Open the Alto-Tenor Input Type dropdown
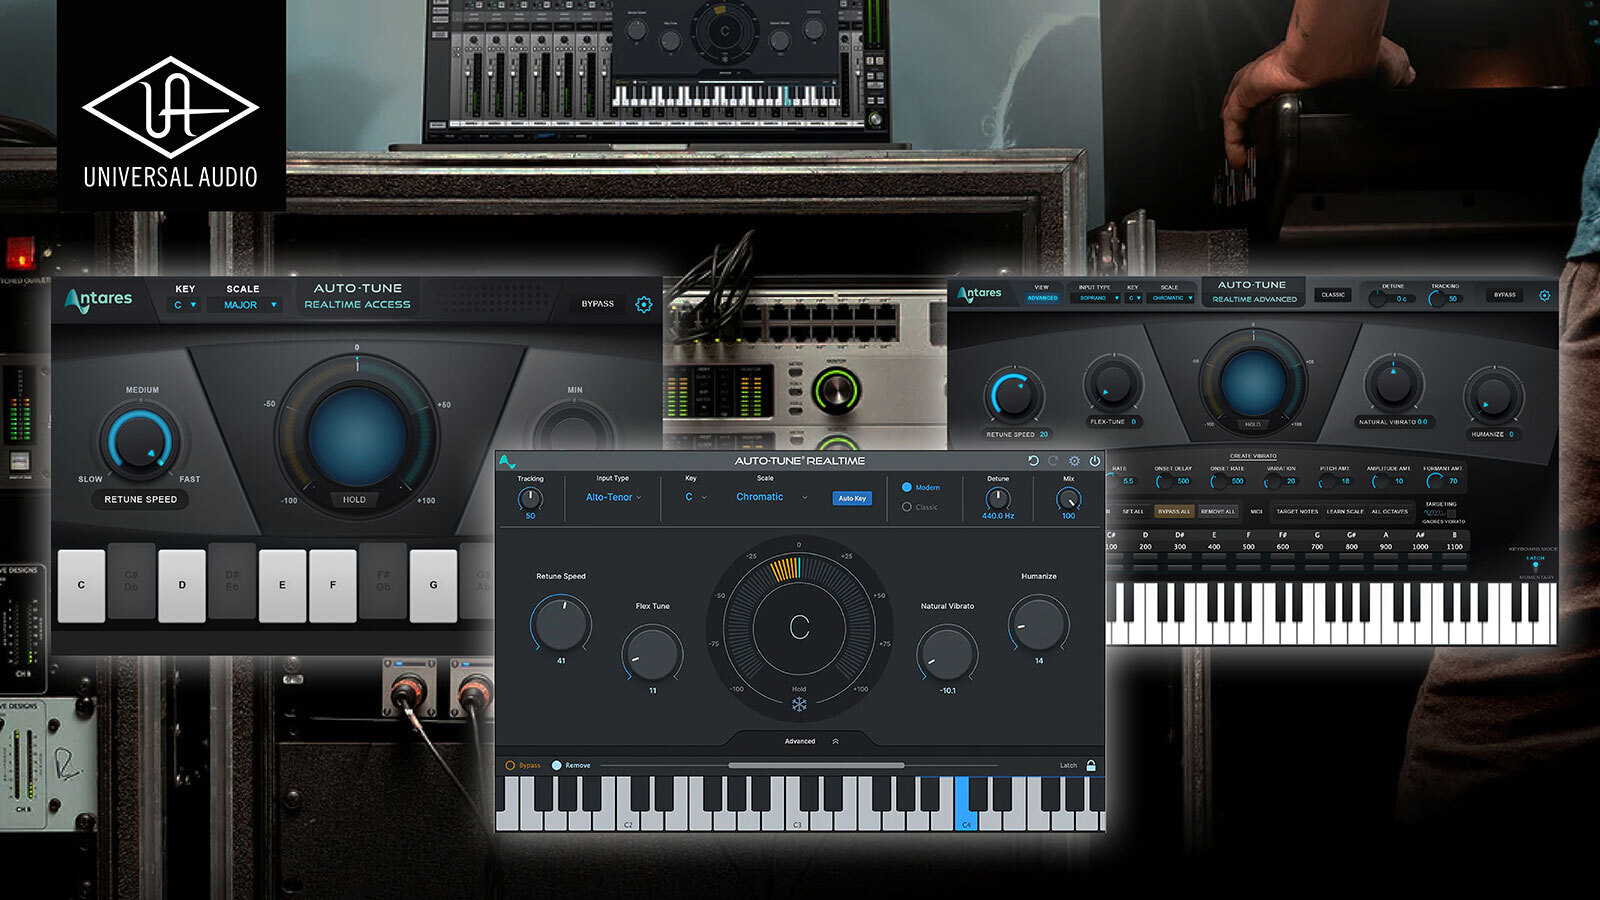Image resolution: width=1600 pixels, height=900 pixels. 613,497
